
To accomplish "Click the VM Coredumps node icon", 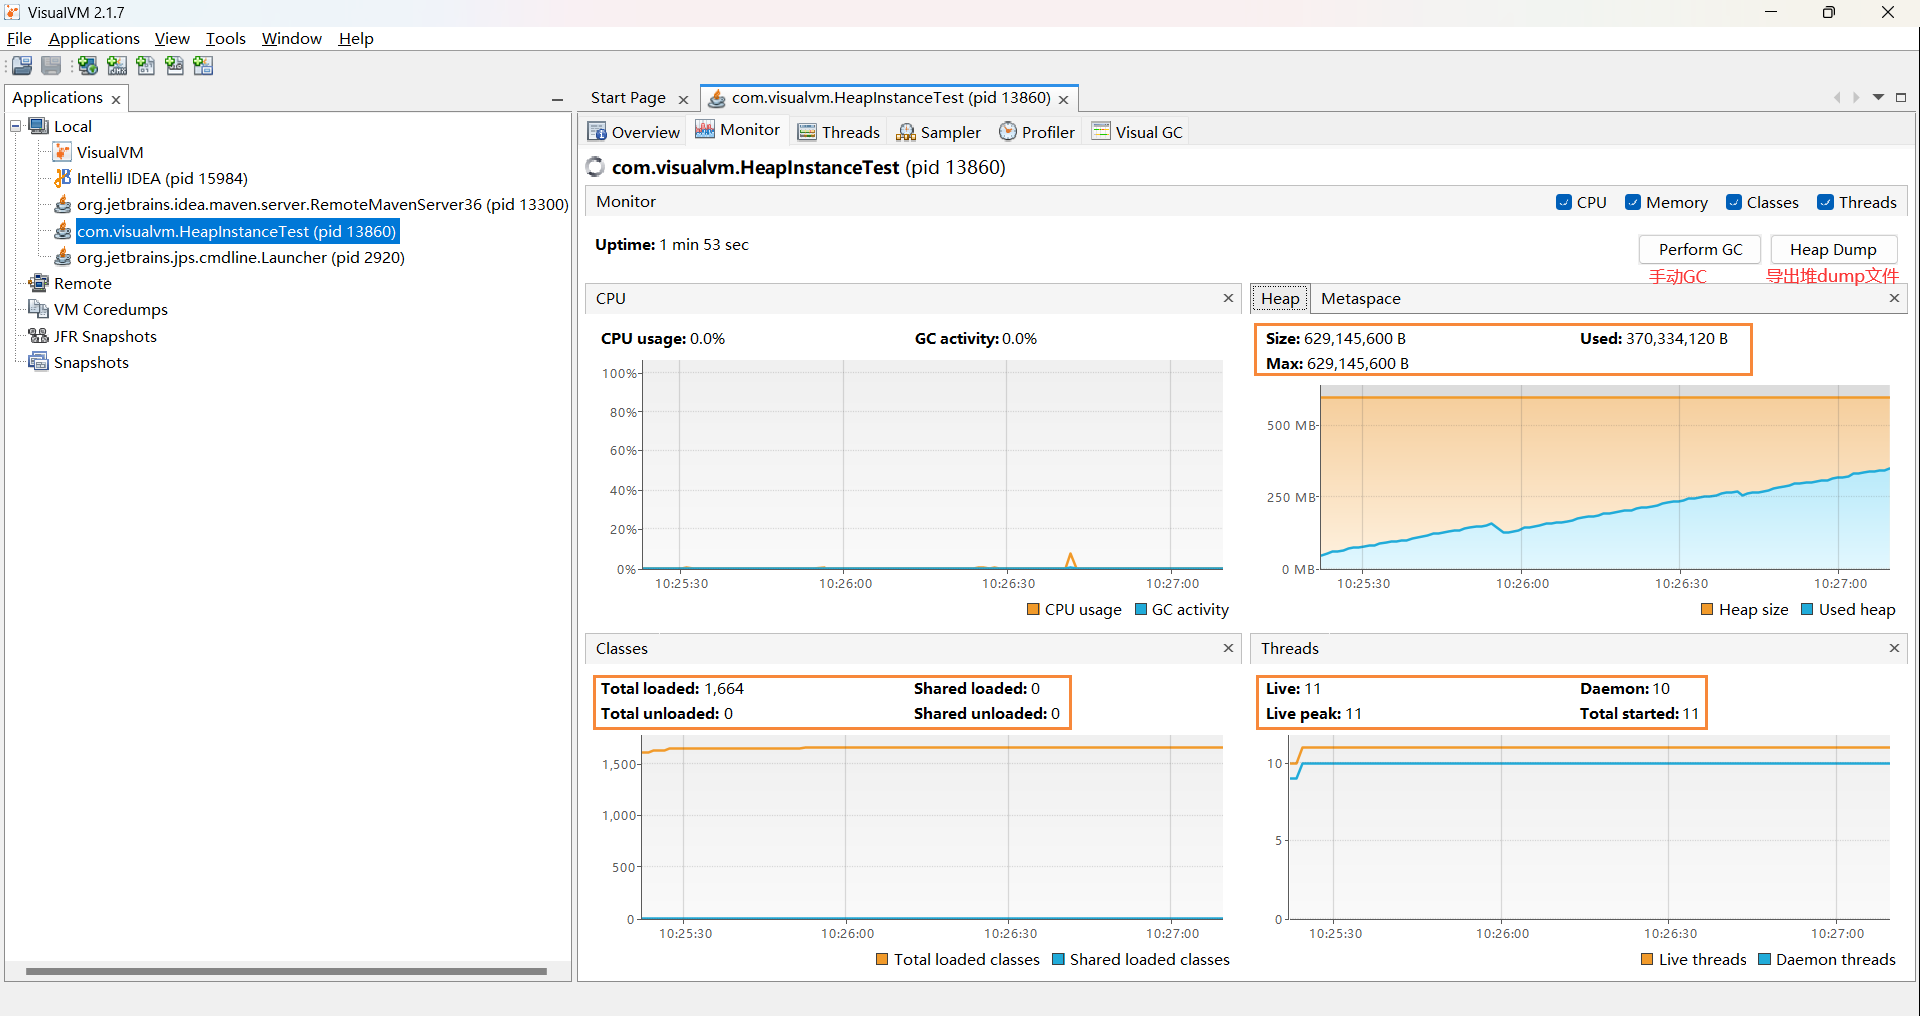I will [39, 309].
